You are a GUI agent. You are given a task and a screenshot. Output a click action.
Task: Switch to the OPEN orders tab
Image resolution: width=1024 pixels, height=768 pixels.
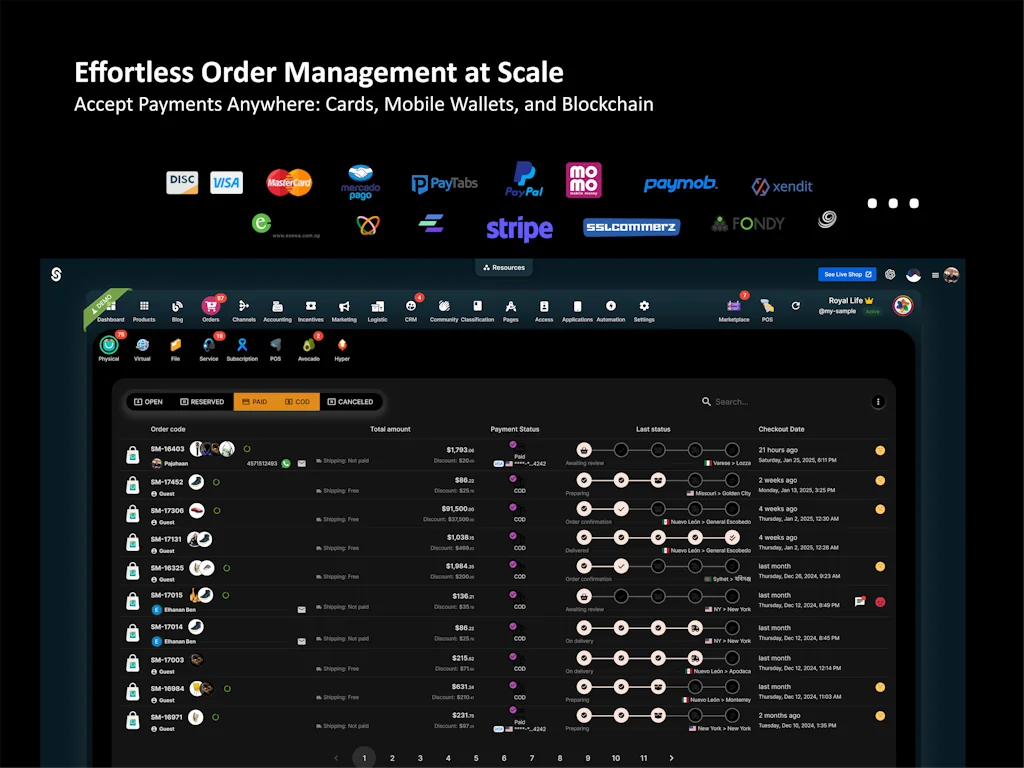(x=149, y=401)
